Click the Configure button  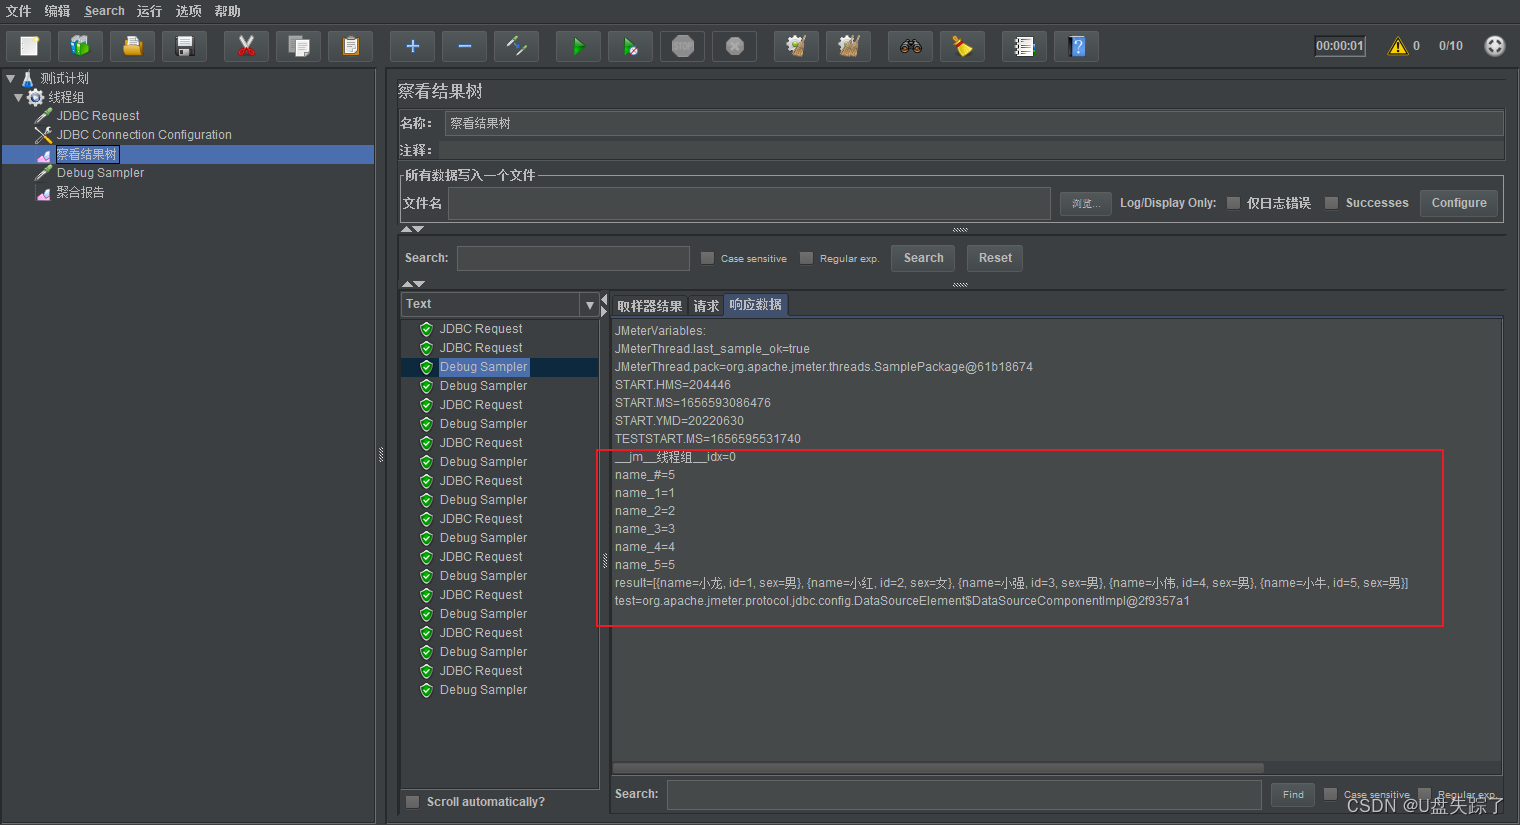click(x=1458, y=202)
